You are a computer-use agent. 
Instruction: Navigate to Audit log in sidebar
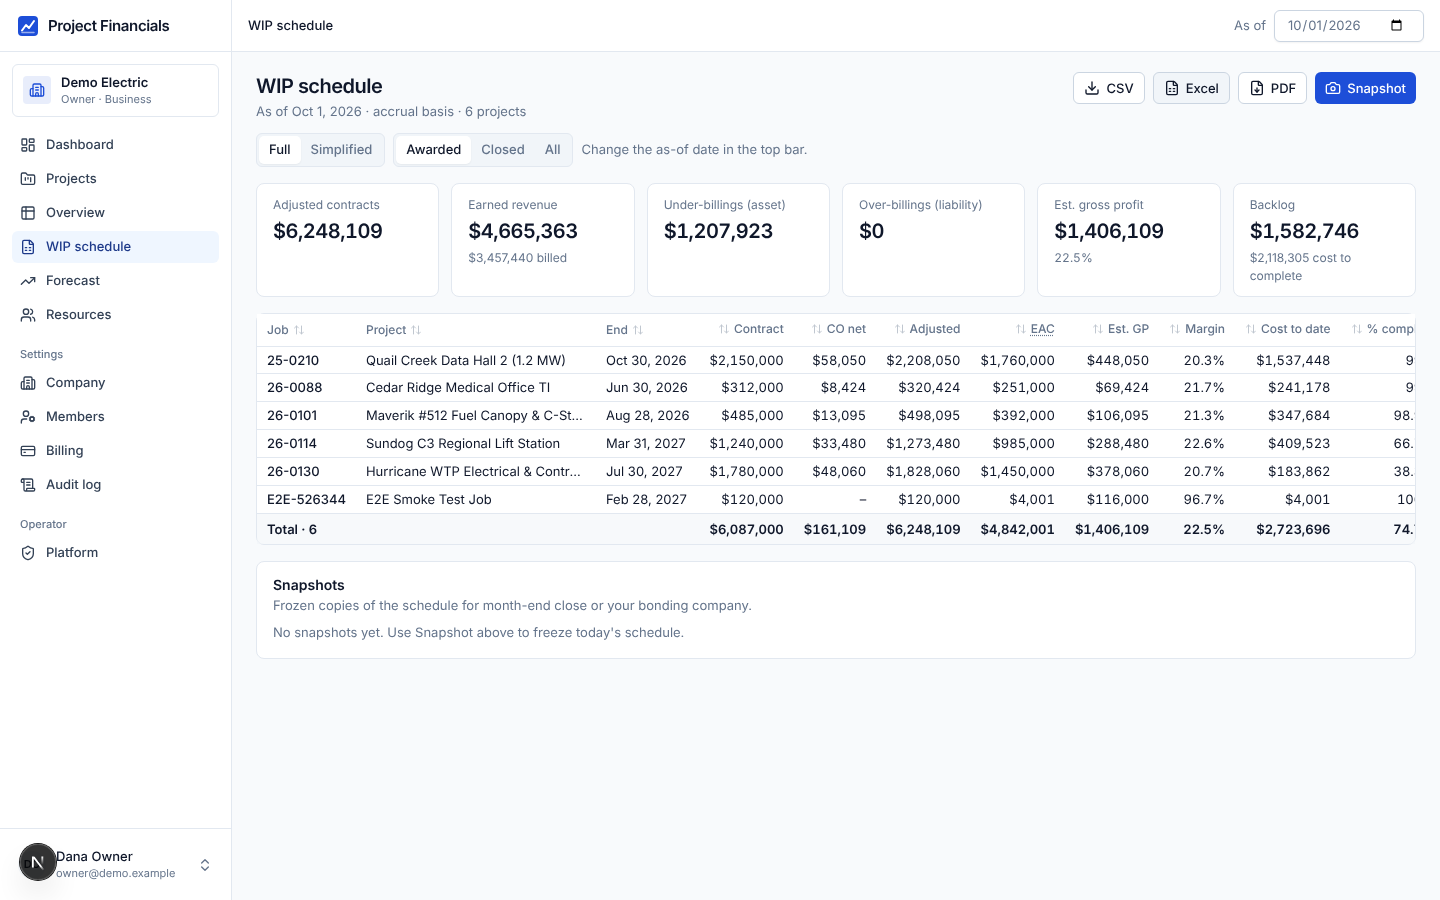[115, 485]
